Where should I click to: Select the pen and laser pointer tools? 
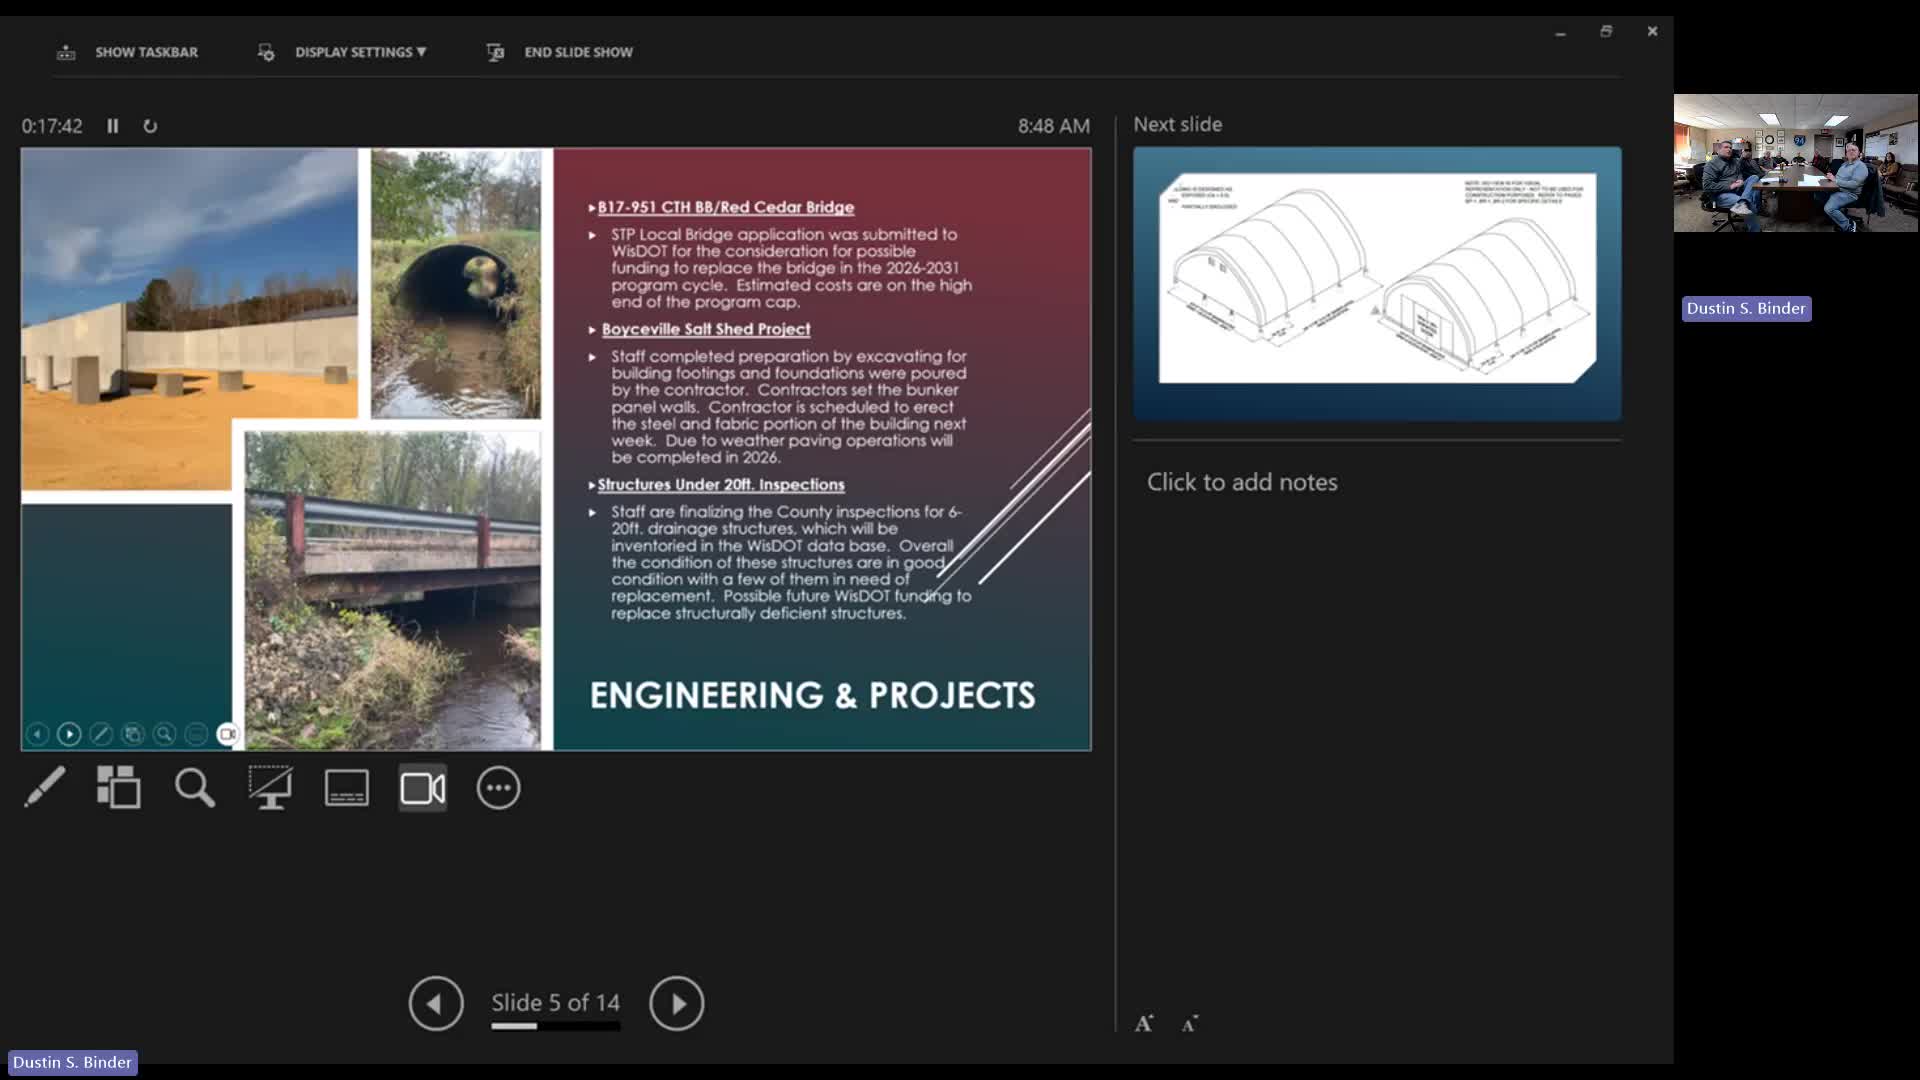tap(45, 788)
